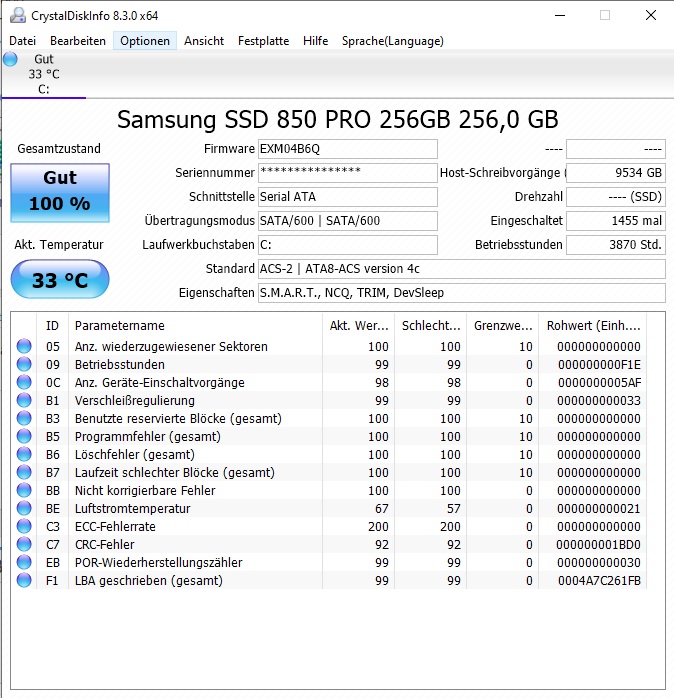The width and height of the screenshot is (674, 698).
Task: Click status orb for Betriebsstunden row 09
Action: tap(24, 364)
